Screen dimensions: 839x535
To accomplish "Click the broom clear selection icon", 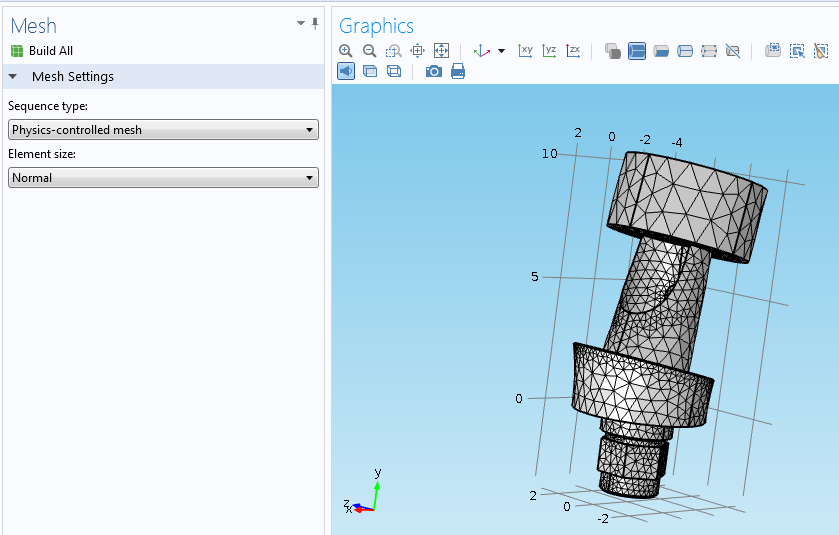I will click(821, 51).
